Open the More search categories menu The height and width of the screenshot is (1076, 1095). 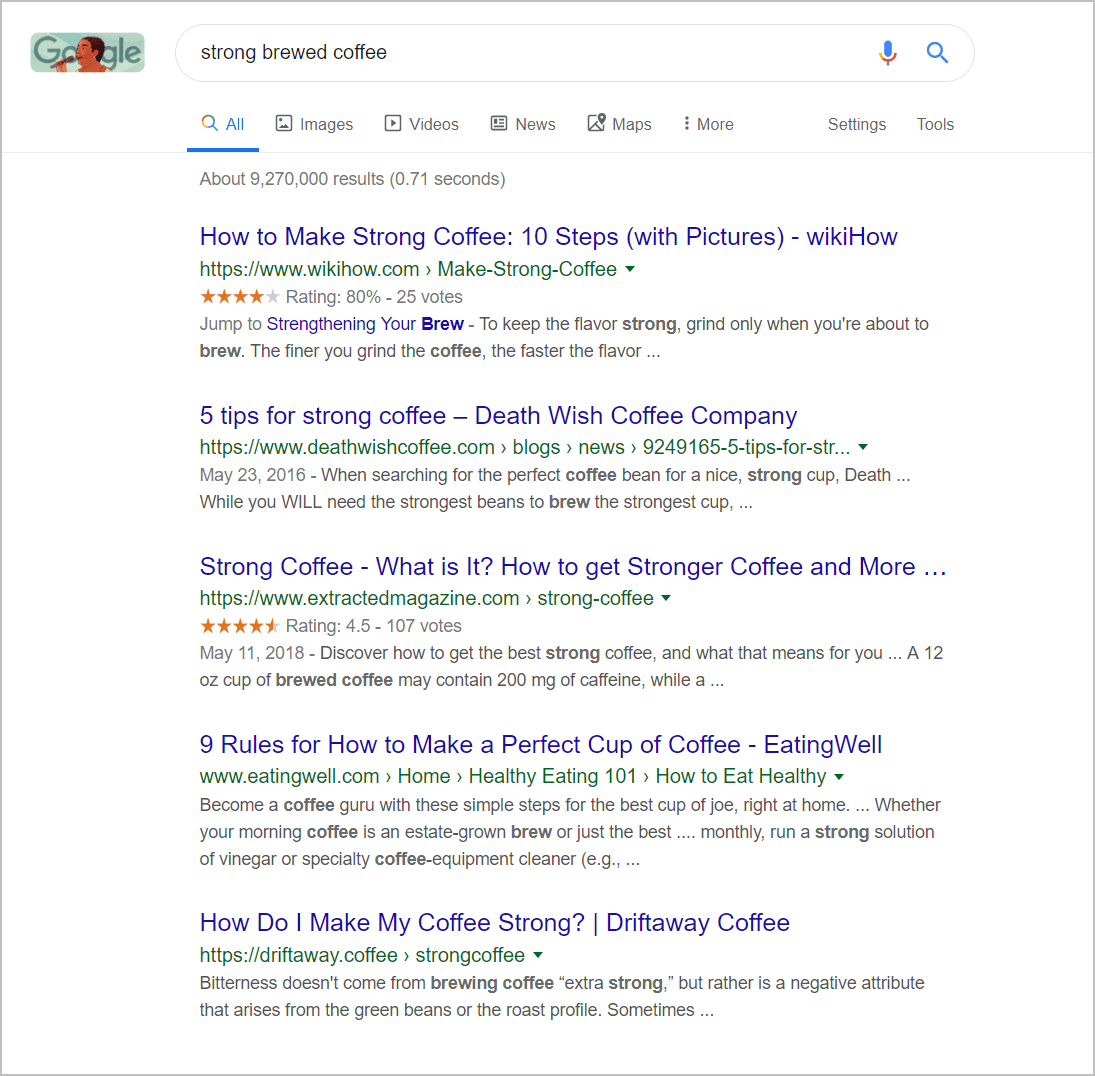[708, 124]
